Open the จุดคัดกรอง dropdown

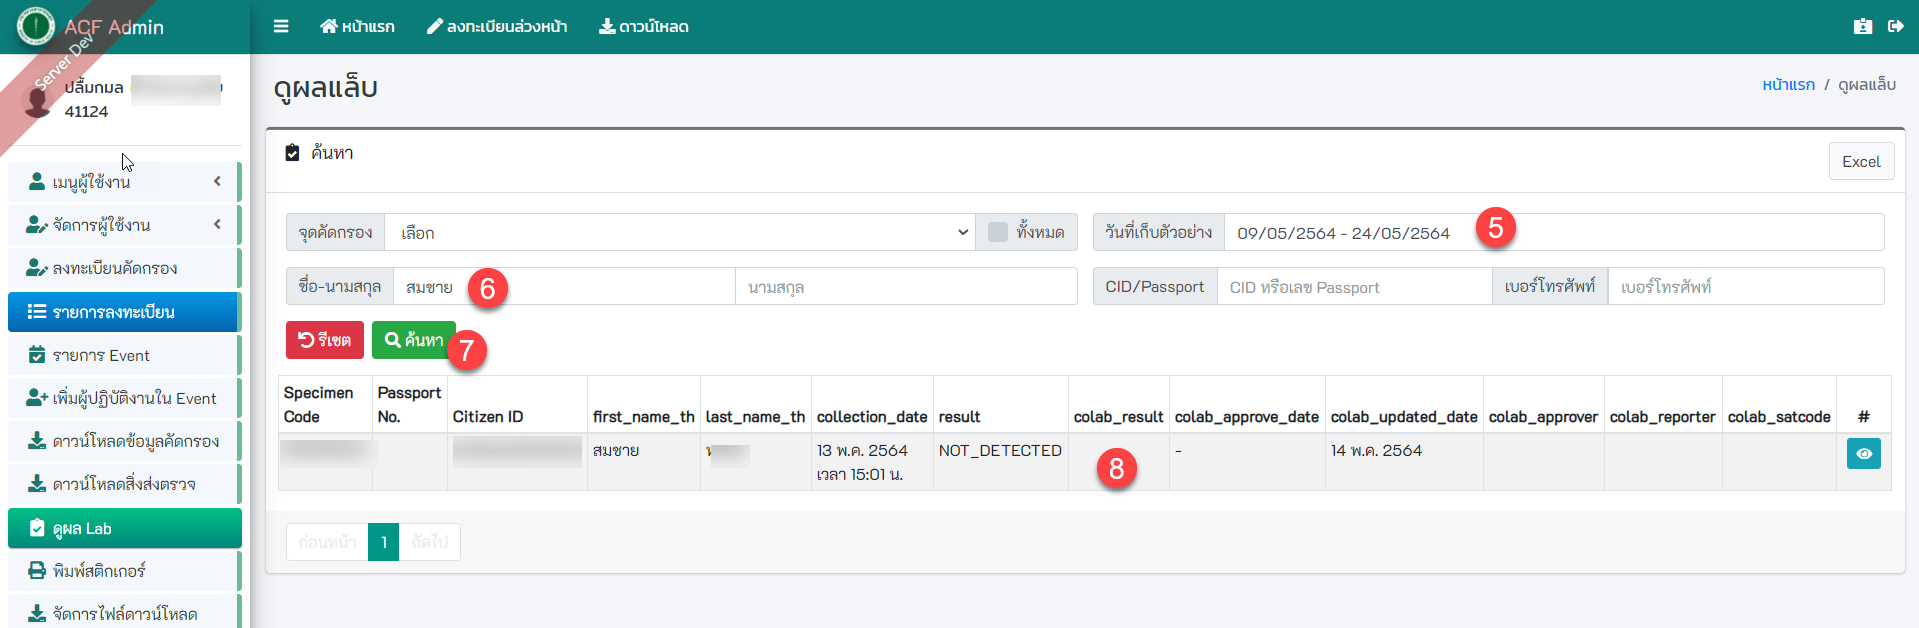pyautogui.click(x=680, y=233)
